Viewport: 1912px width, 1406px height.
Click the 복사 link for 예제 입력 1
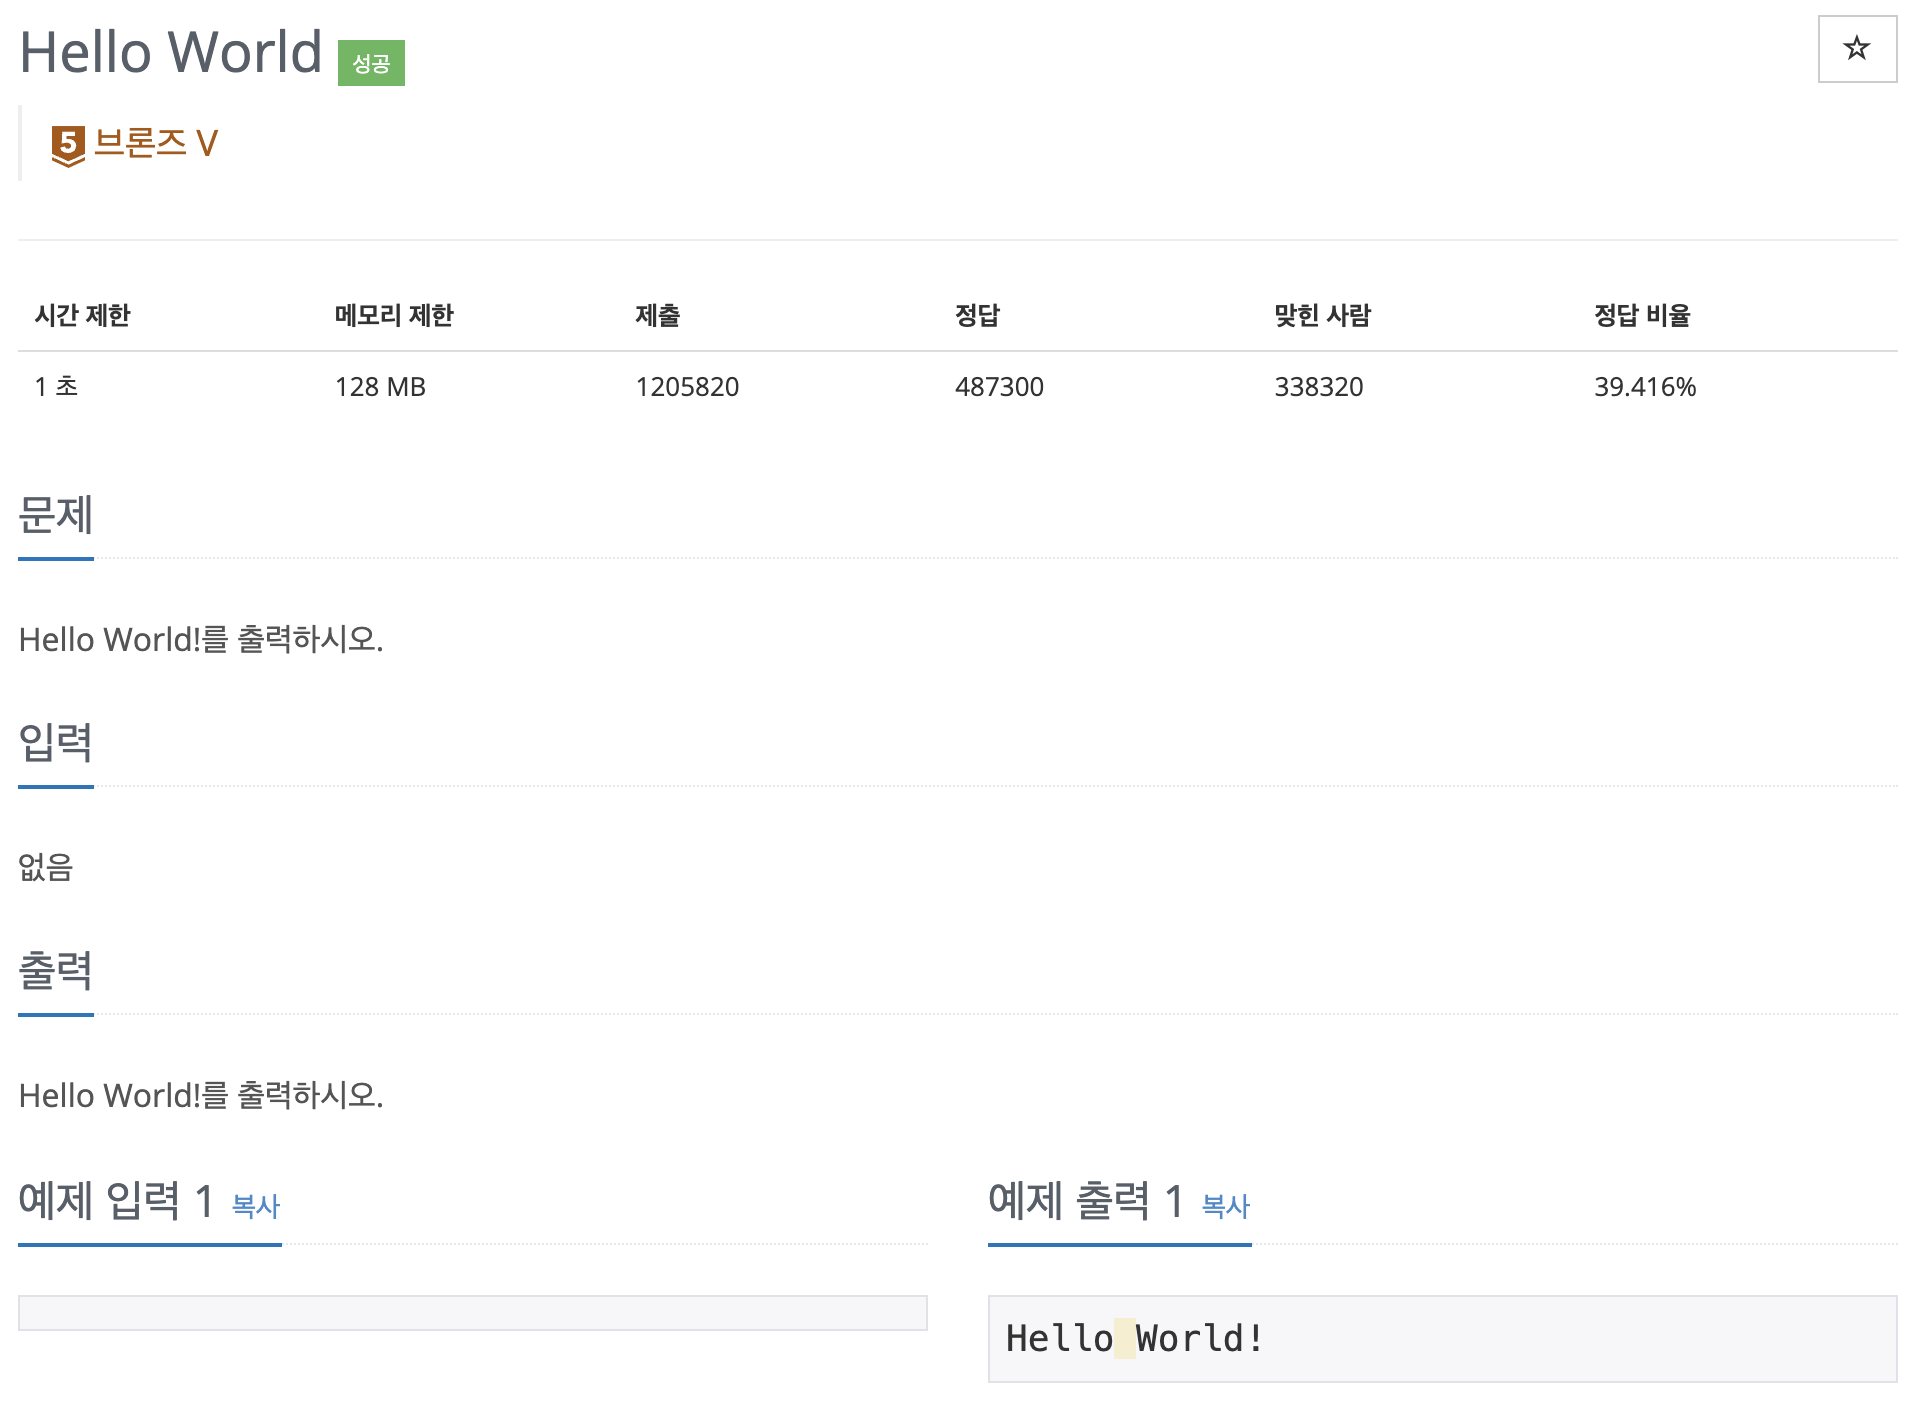click(x=256, y=1208)
